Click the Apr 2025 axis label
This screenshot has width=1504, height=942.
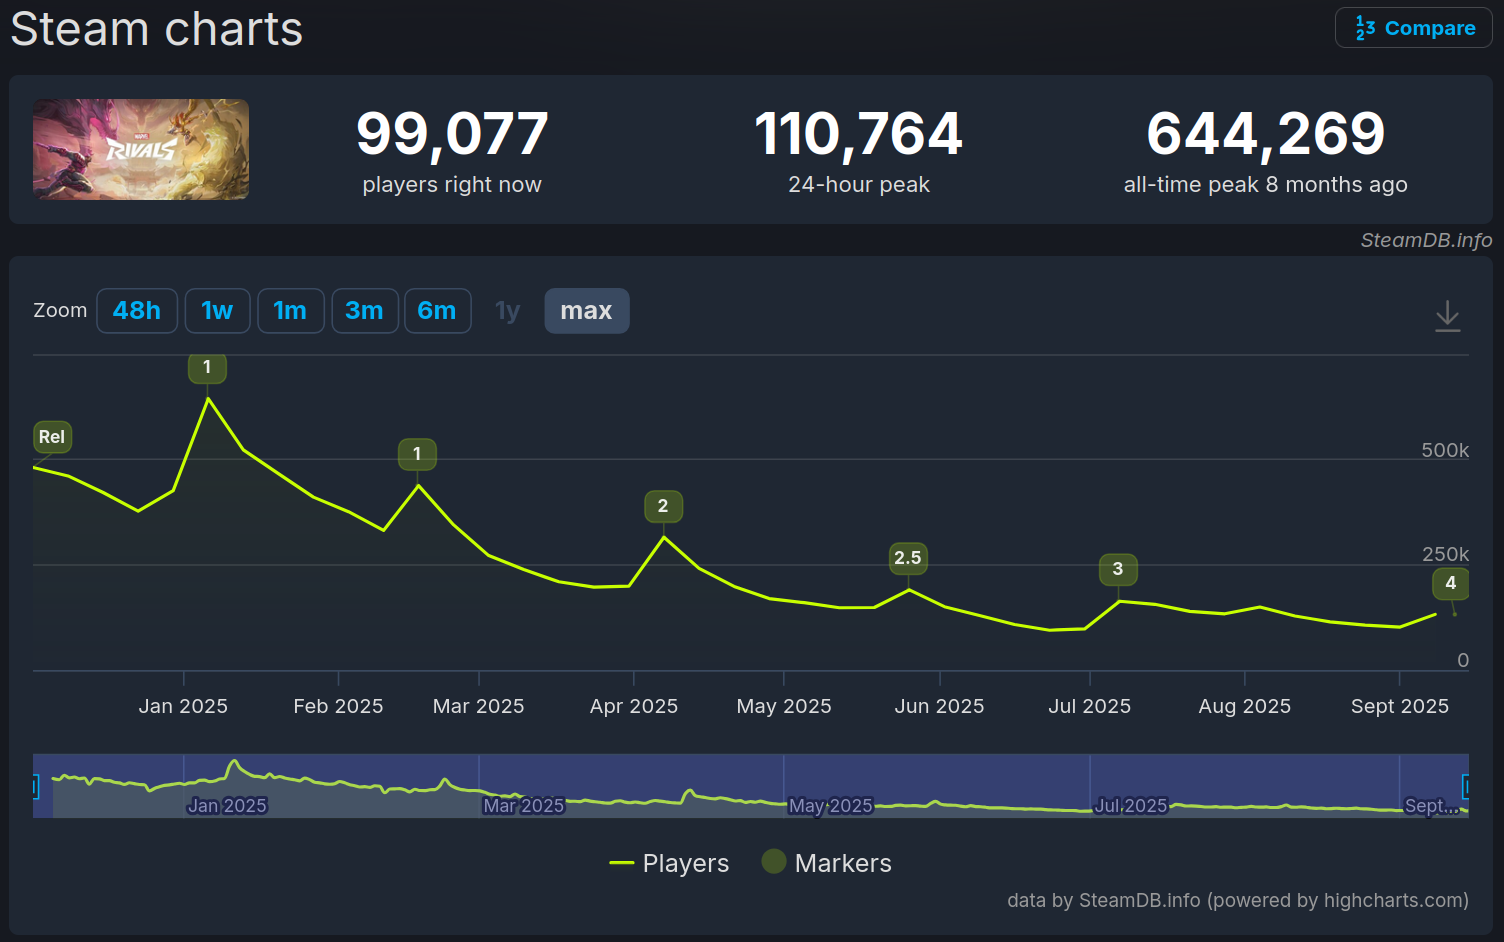(634, 706)
